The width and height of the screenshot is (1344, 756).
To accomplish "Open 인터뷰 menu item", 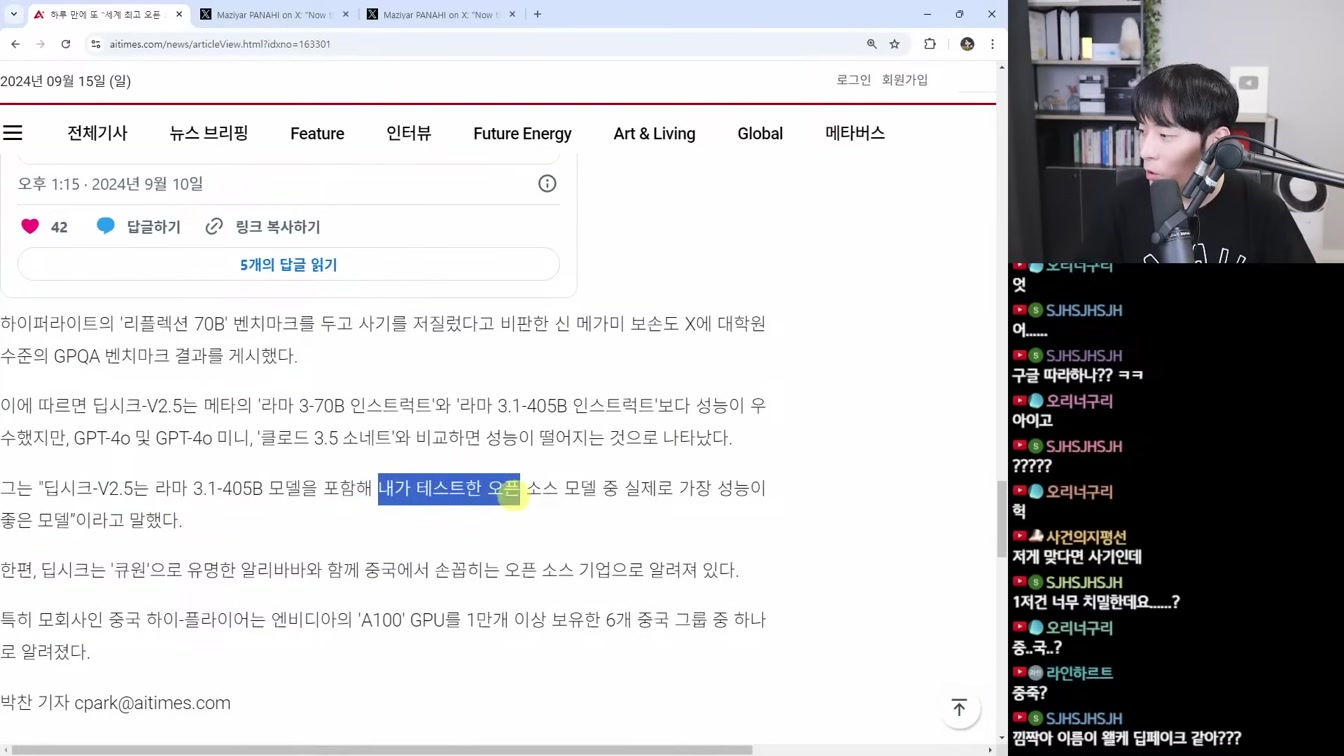I will tap(408, 133).
